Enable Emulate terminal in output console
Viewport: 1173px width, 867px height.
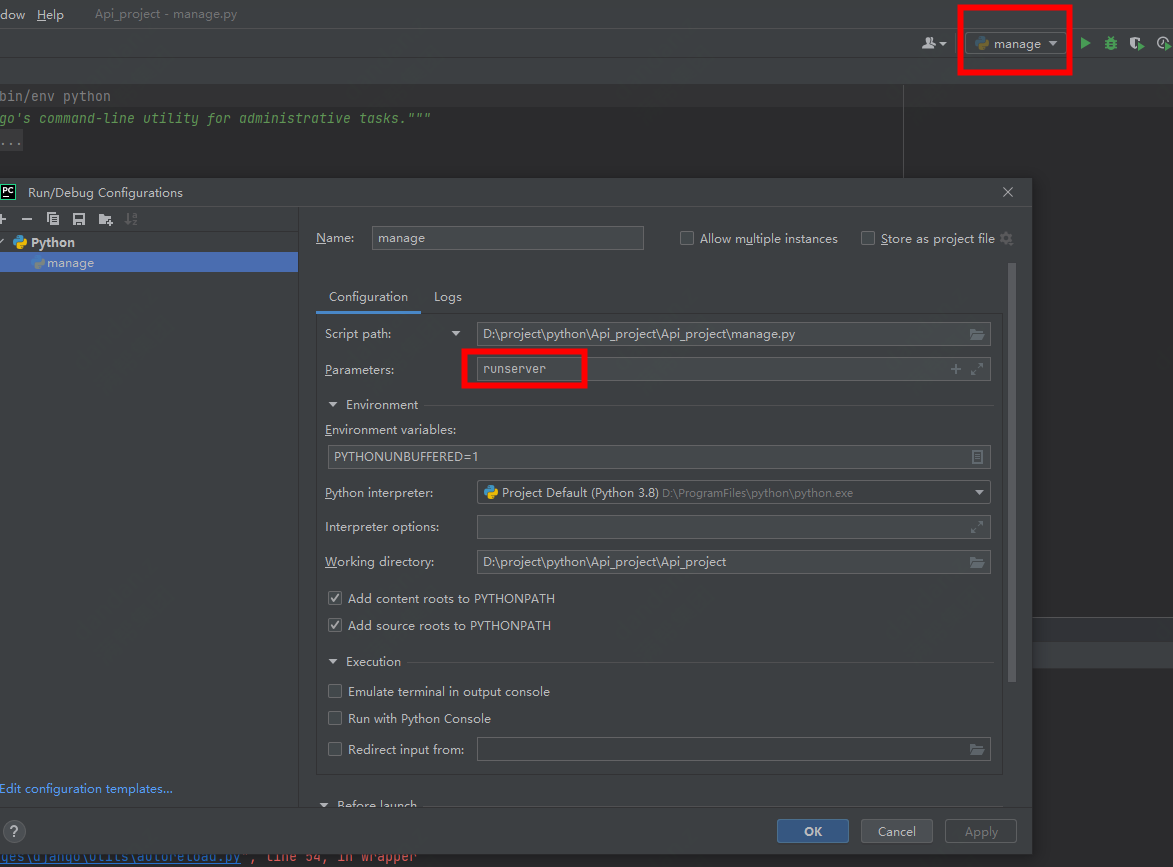coord(335,691)
